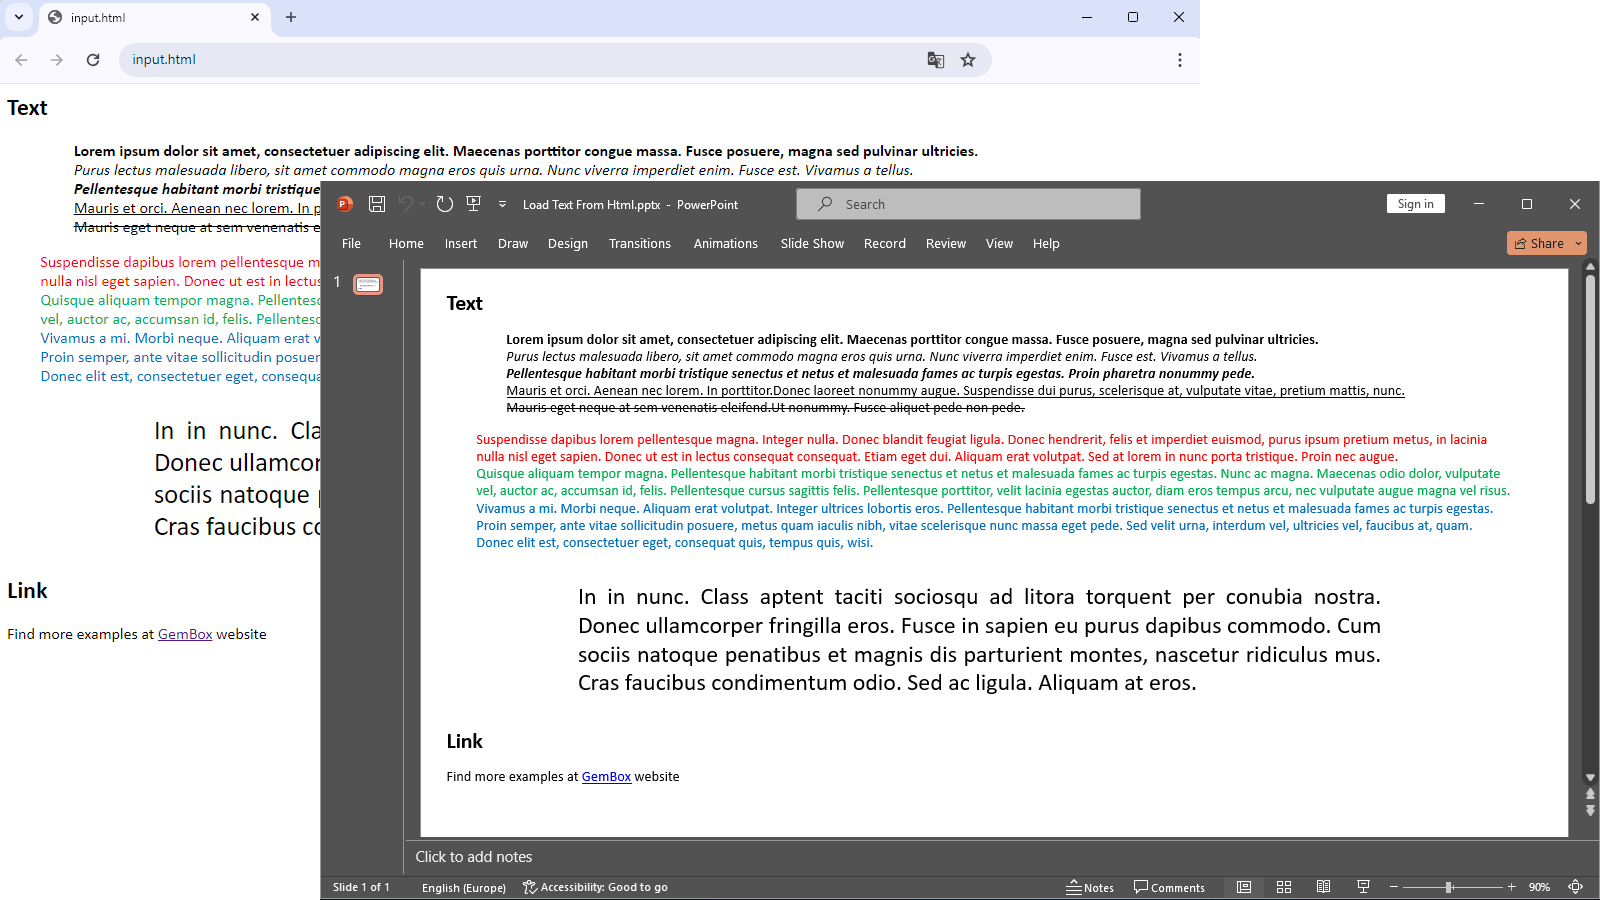Screen dimensions: 1600x900
Task: Start presentation from beginning icon
Action: tap(474, 204)
